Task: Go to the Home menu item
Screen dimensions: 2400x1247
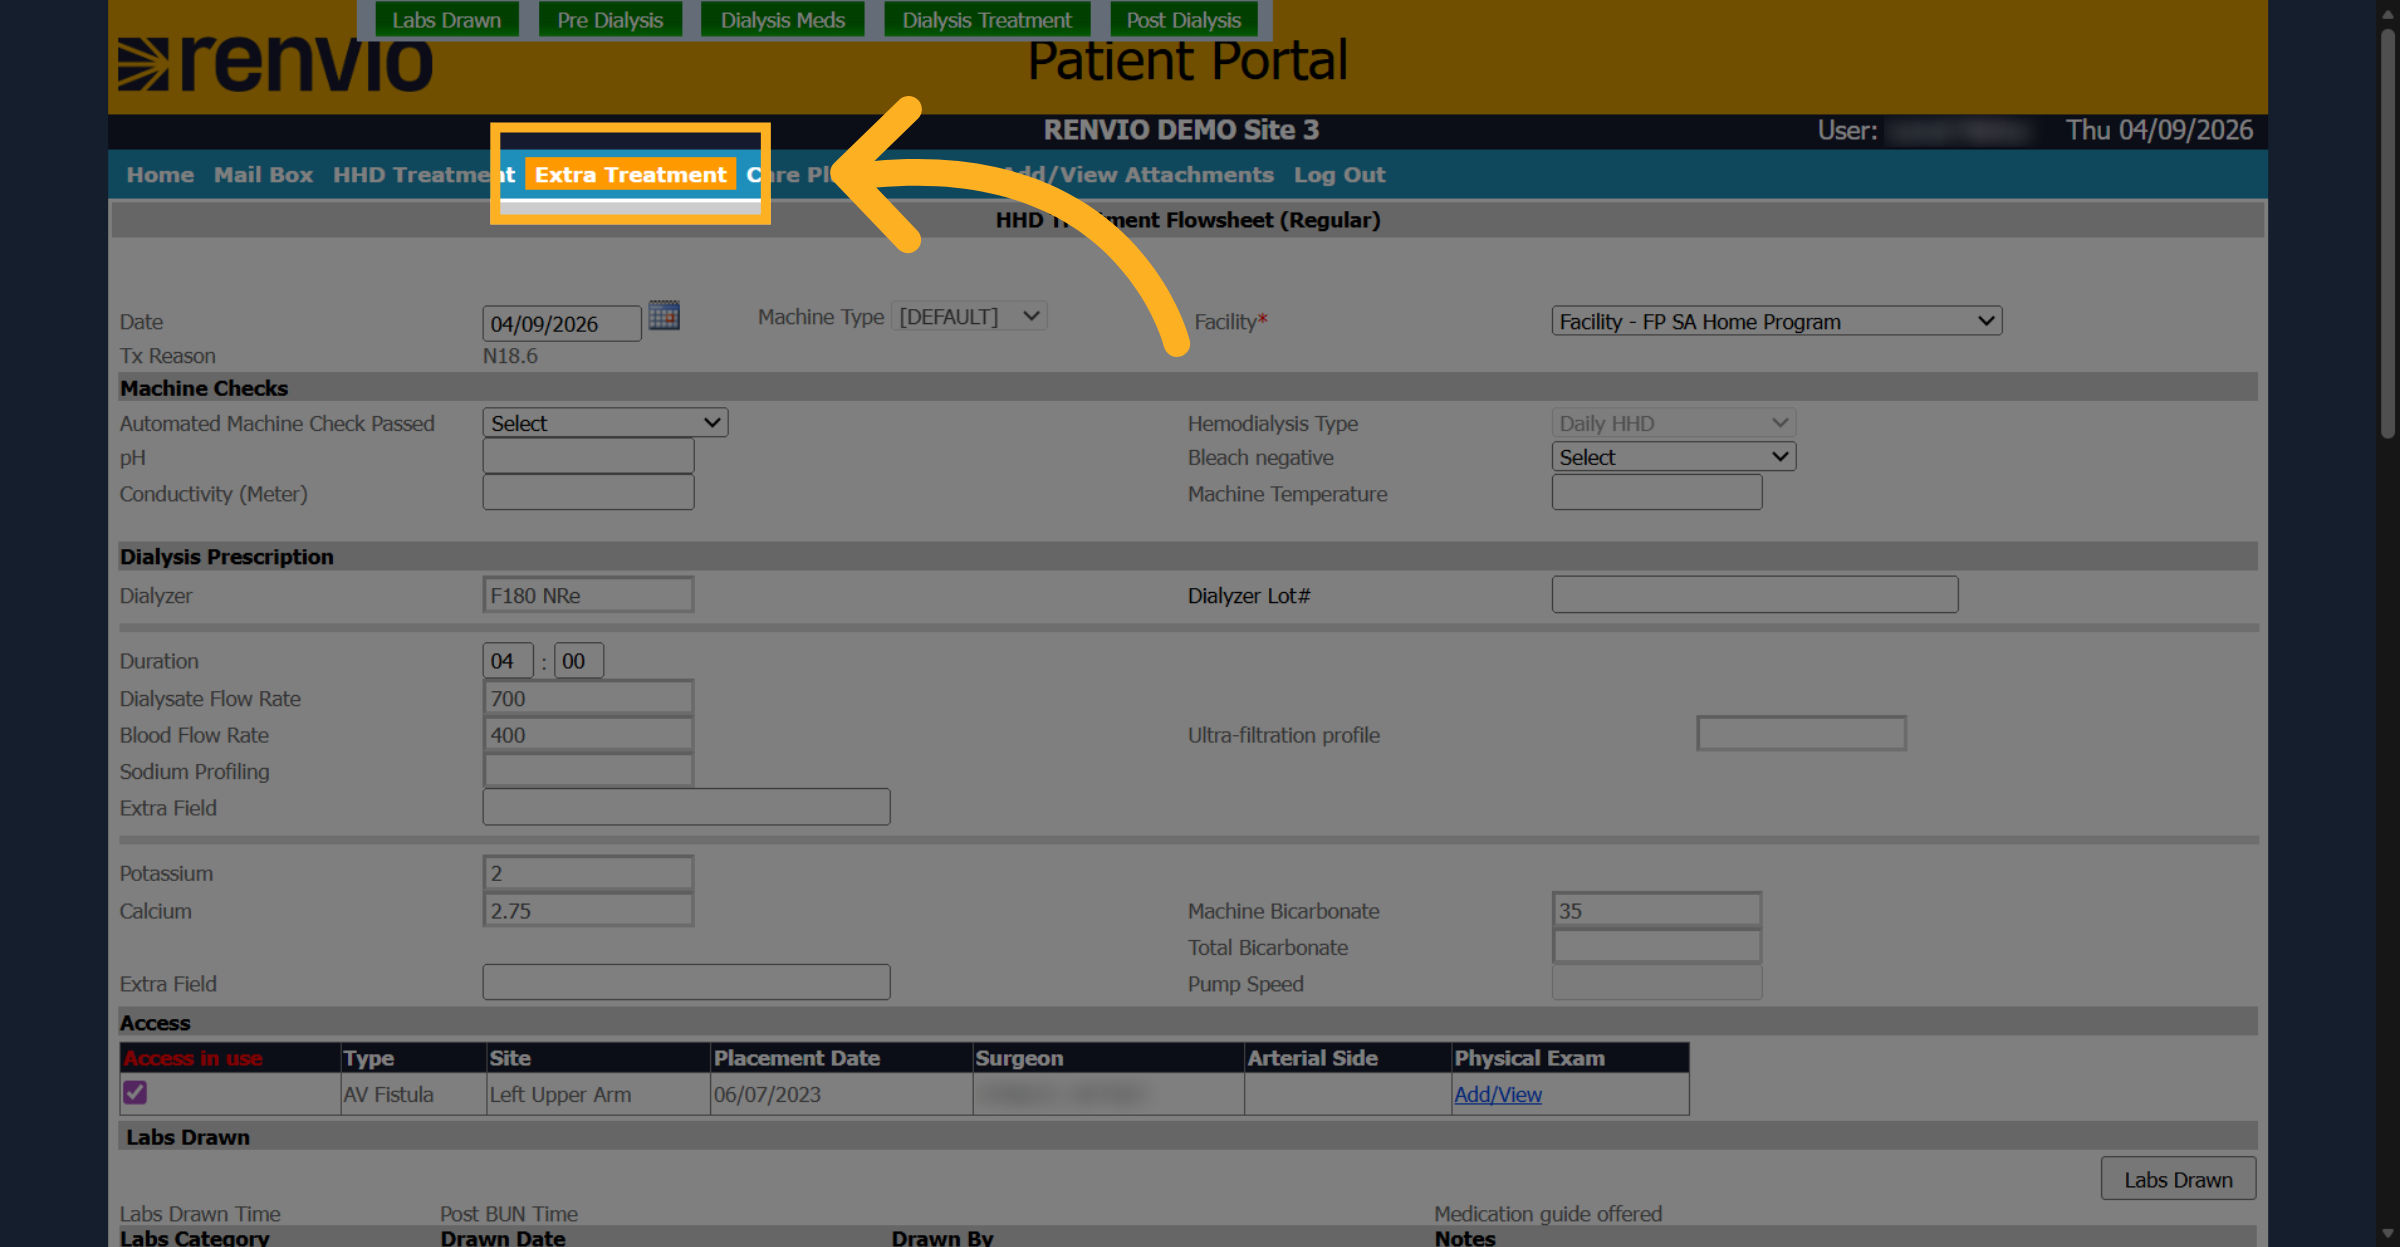Action: [160, 175]
